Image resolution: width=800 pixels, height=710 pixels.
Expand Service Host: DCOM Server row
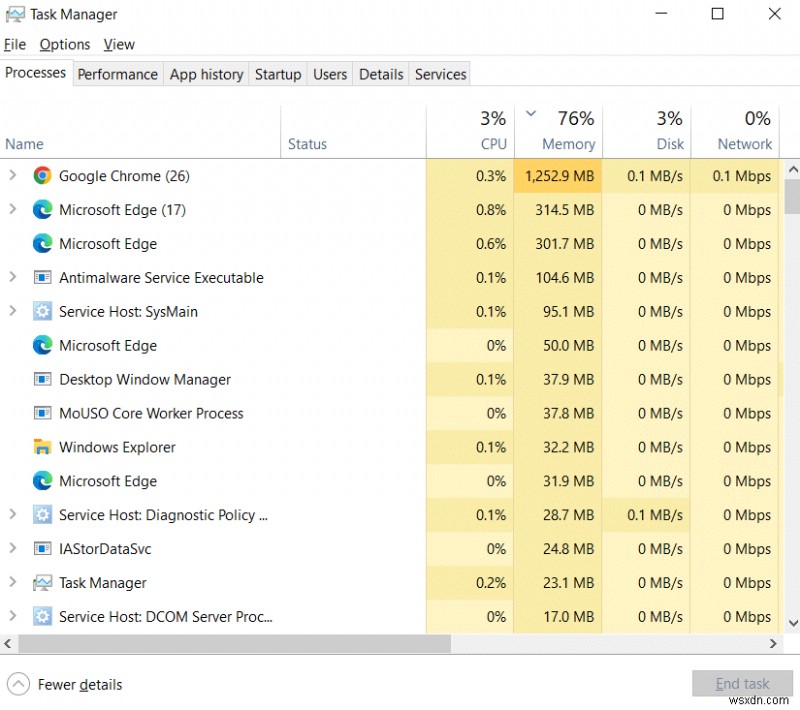(x=13, y=616)
